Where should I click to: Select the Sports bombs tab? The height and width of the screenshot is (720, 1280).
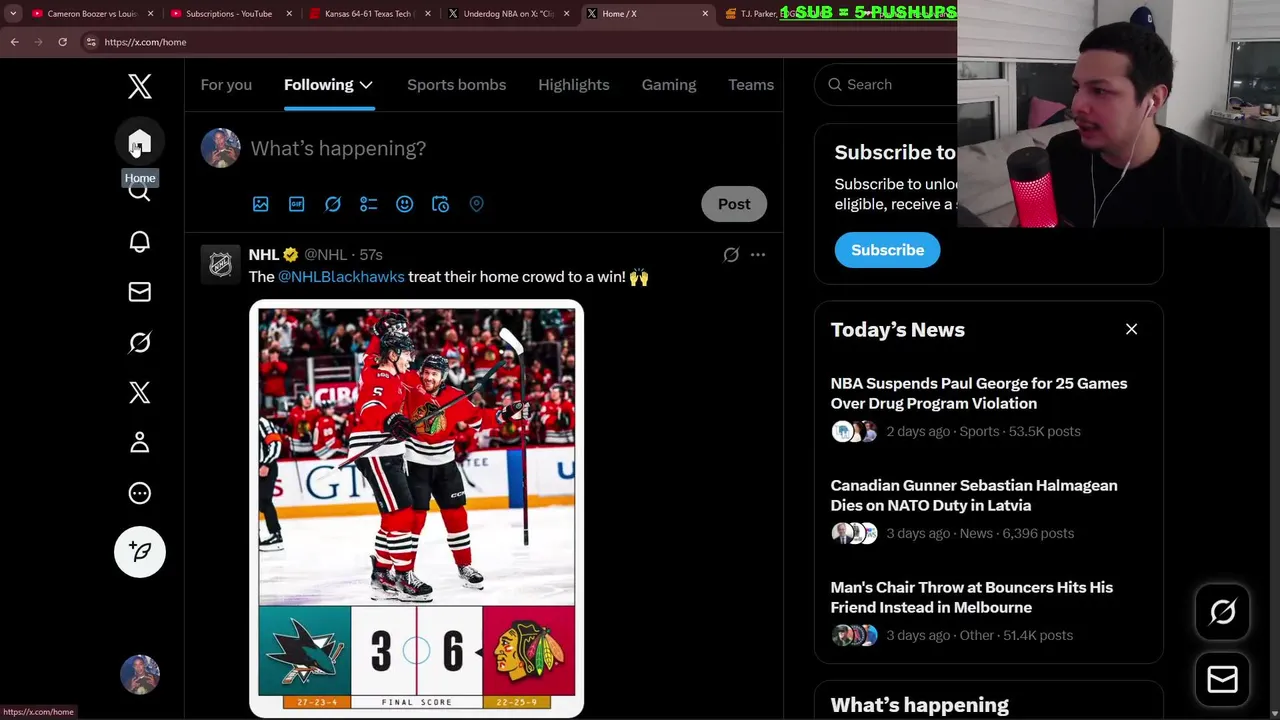(x=456, y=85)
